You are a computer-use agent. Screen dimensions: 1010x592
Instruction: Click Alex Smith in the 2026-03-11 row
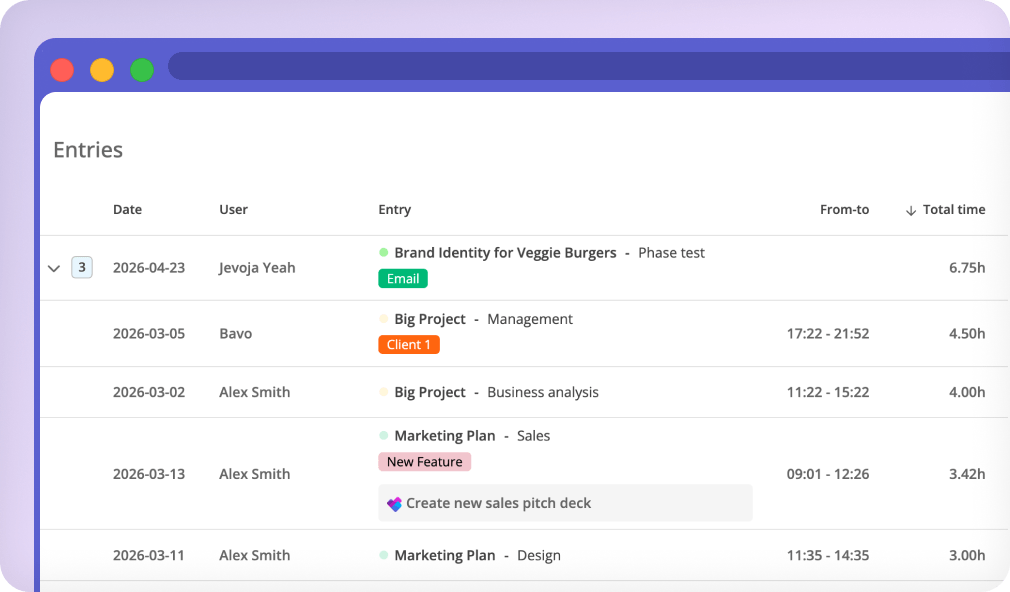[x=254, y=555]
